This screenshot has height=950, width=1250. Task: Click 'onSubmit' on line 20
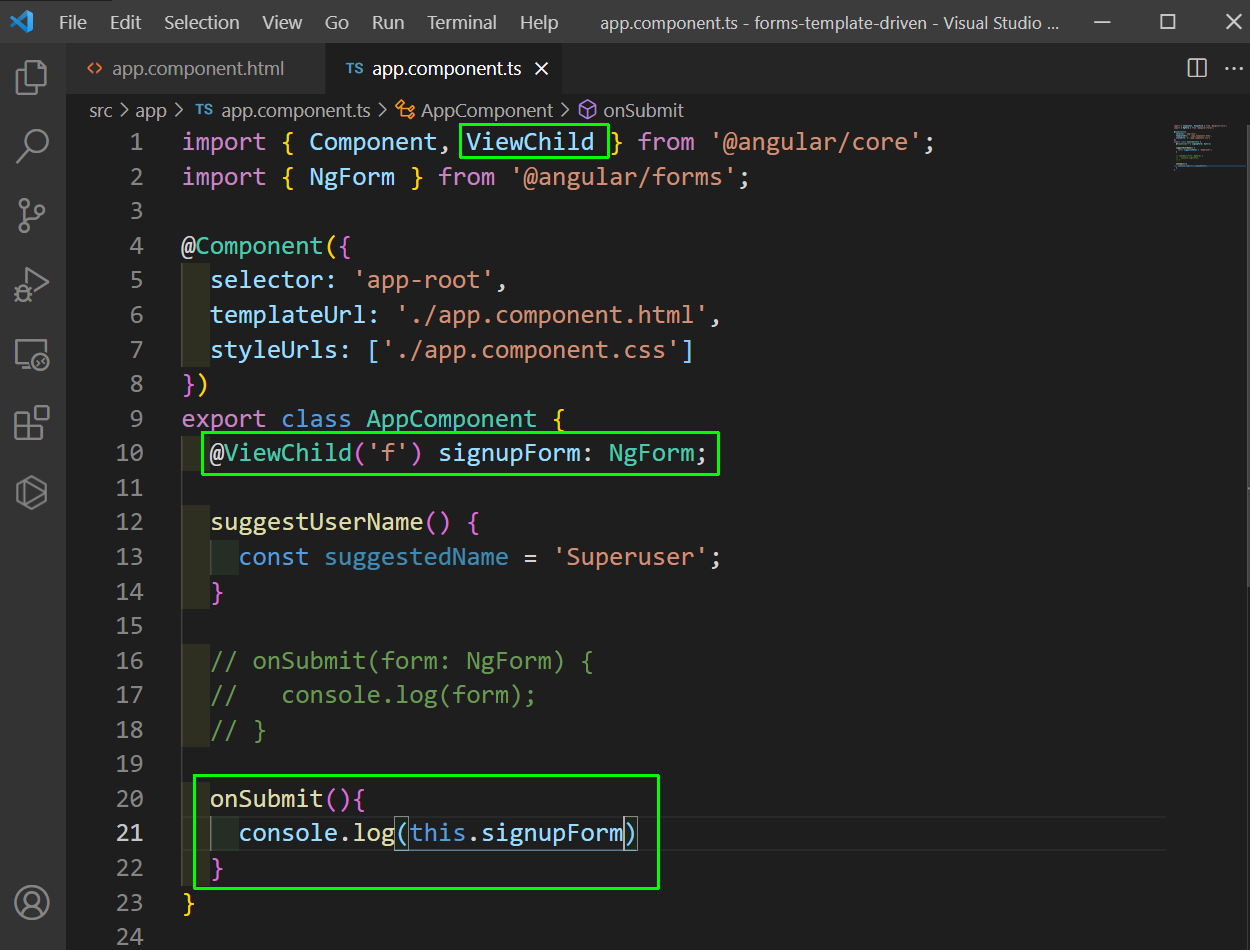coord(267,799)
